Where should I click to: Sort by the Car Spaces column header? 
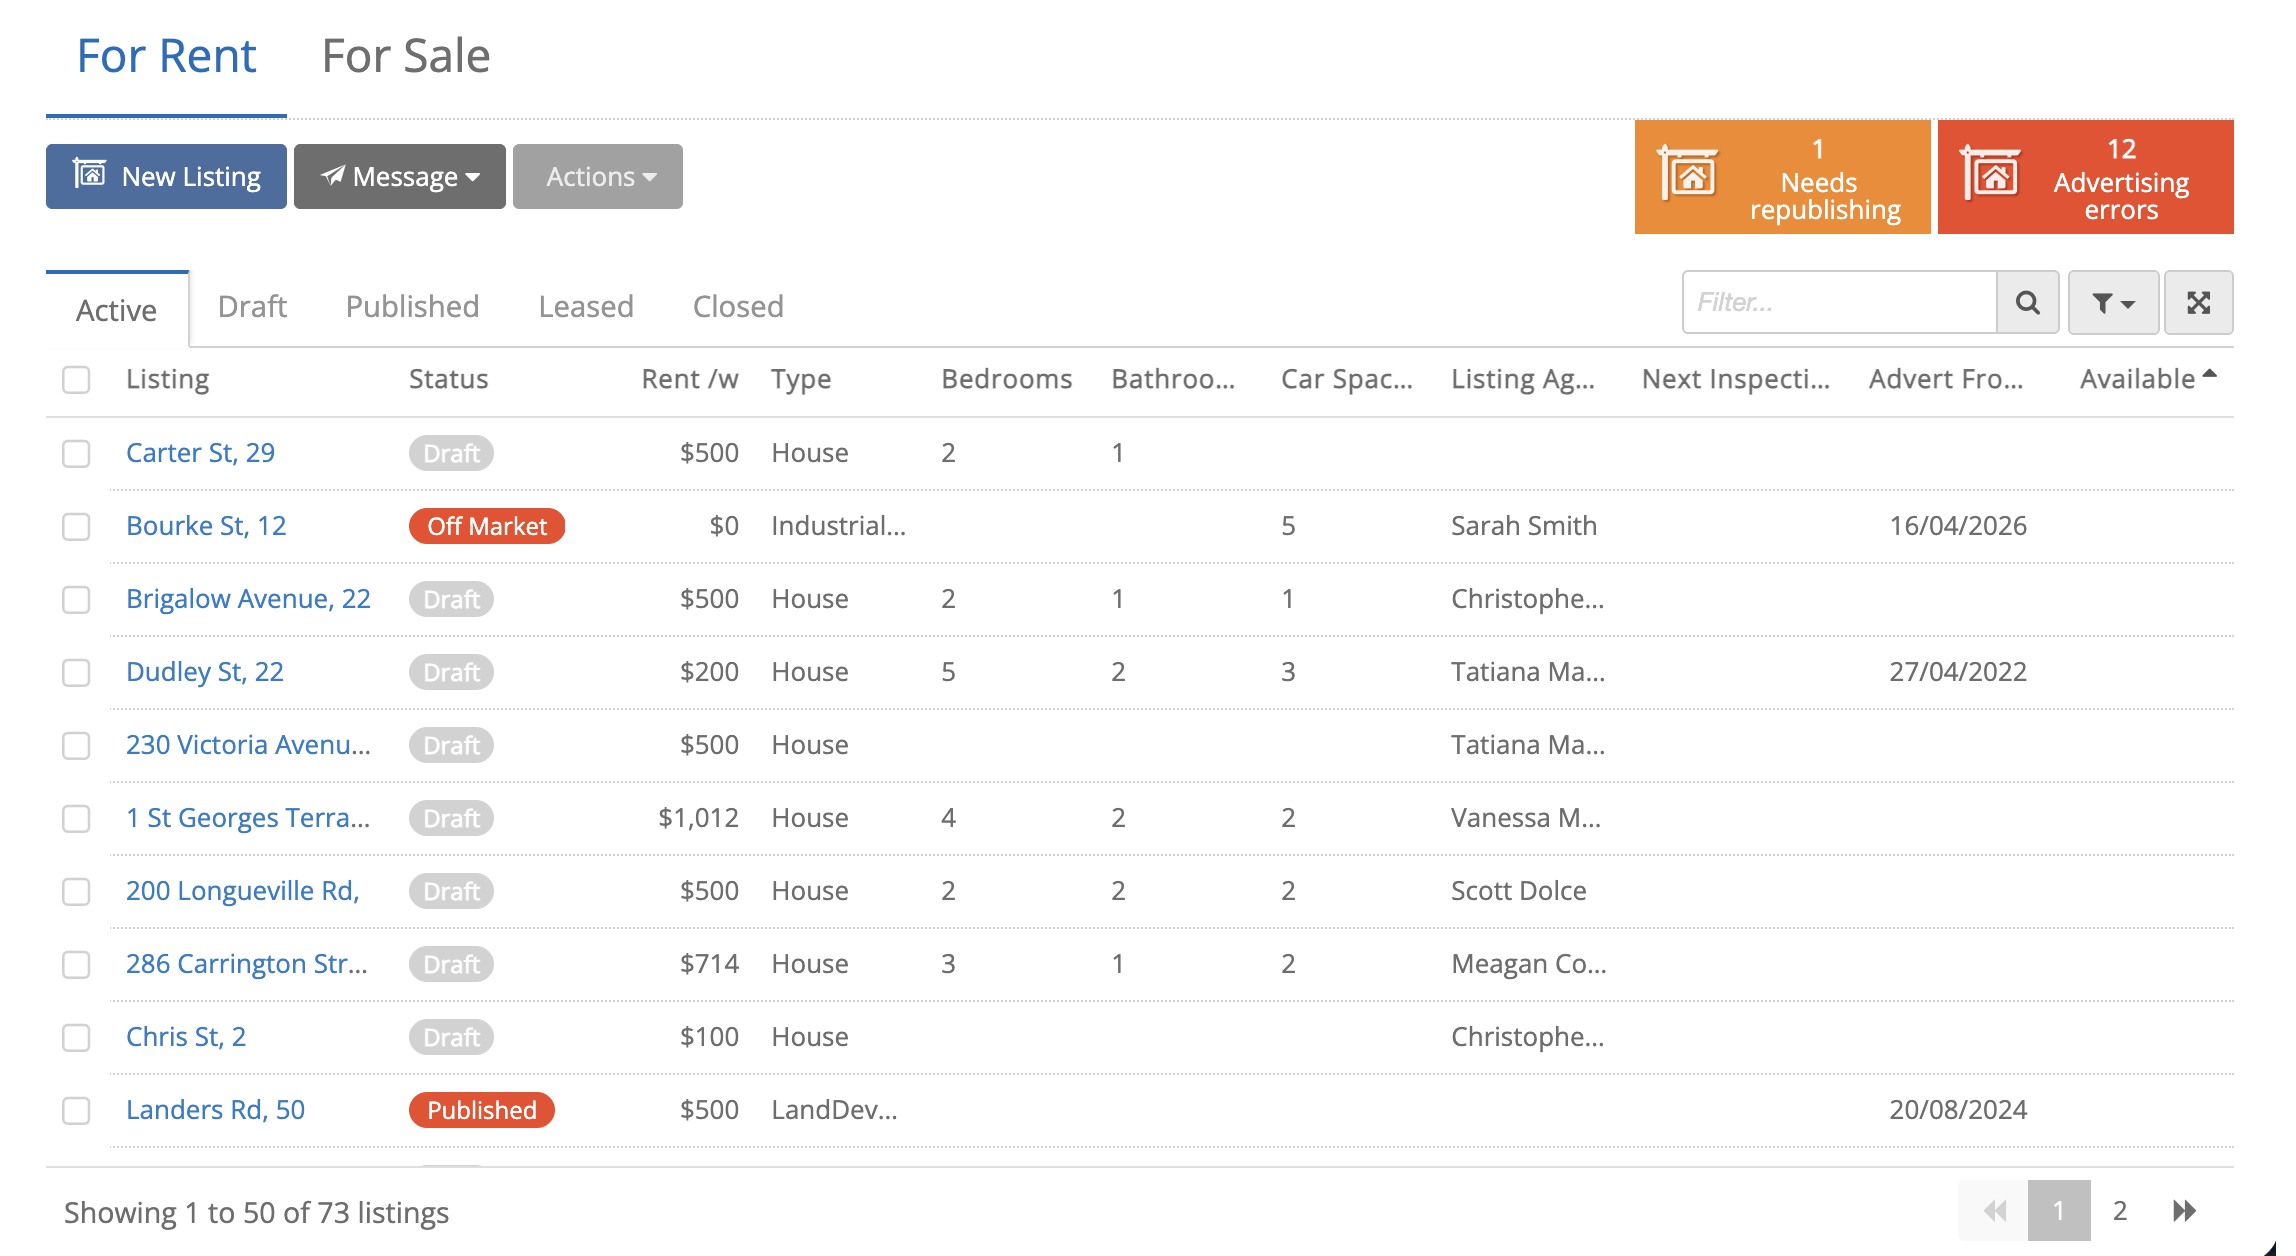tap(1346, 380)
